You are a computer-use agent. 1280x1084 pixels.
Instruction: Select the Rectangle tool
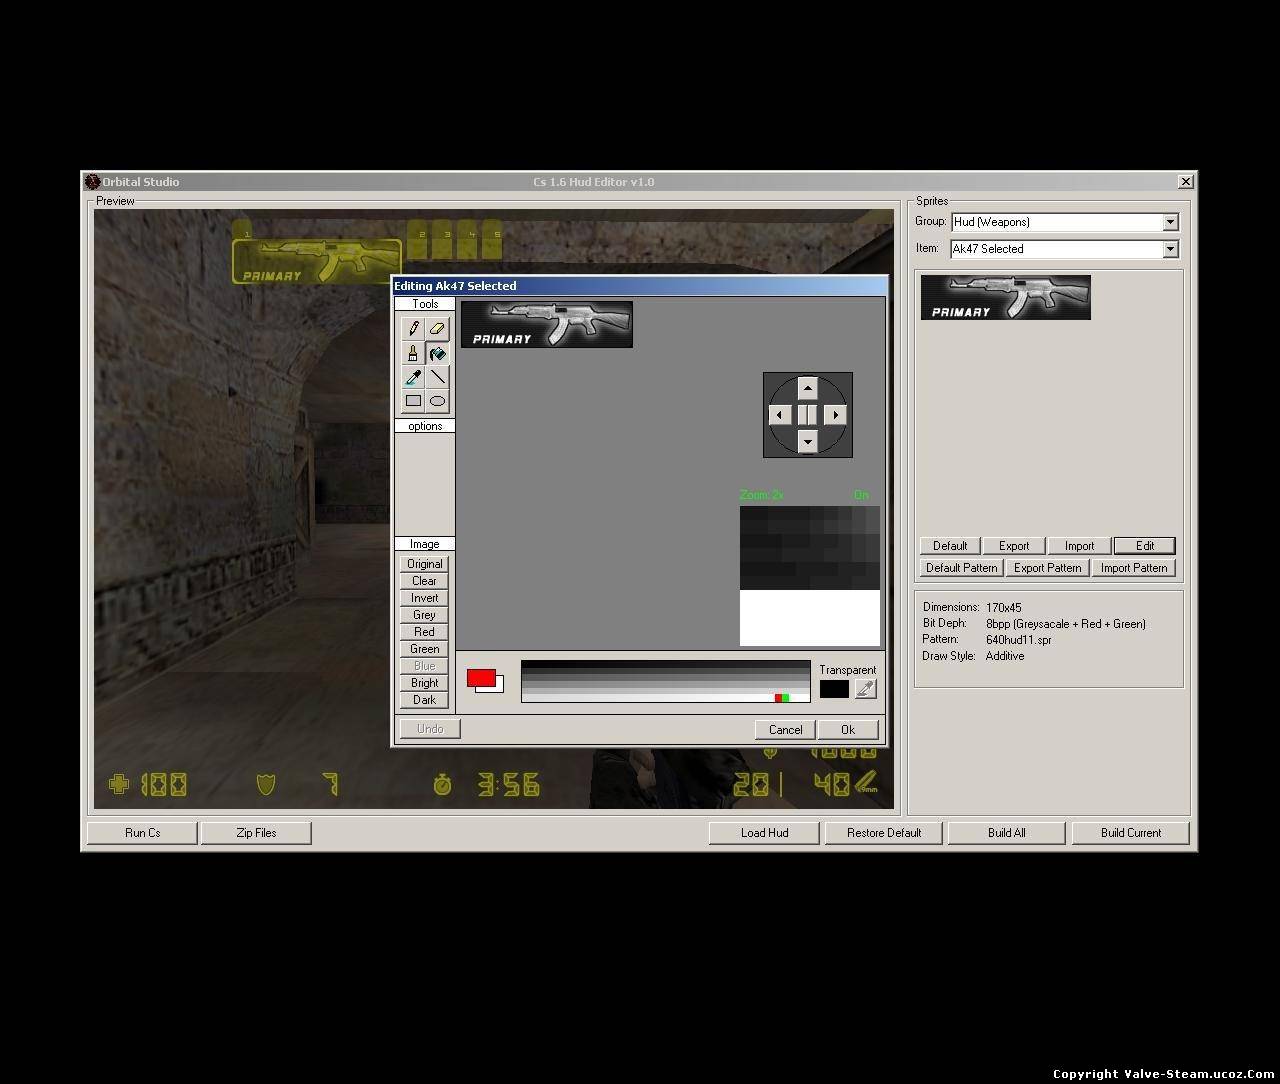tap(413, 401)
